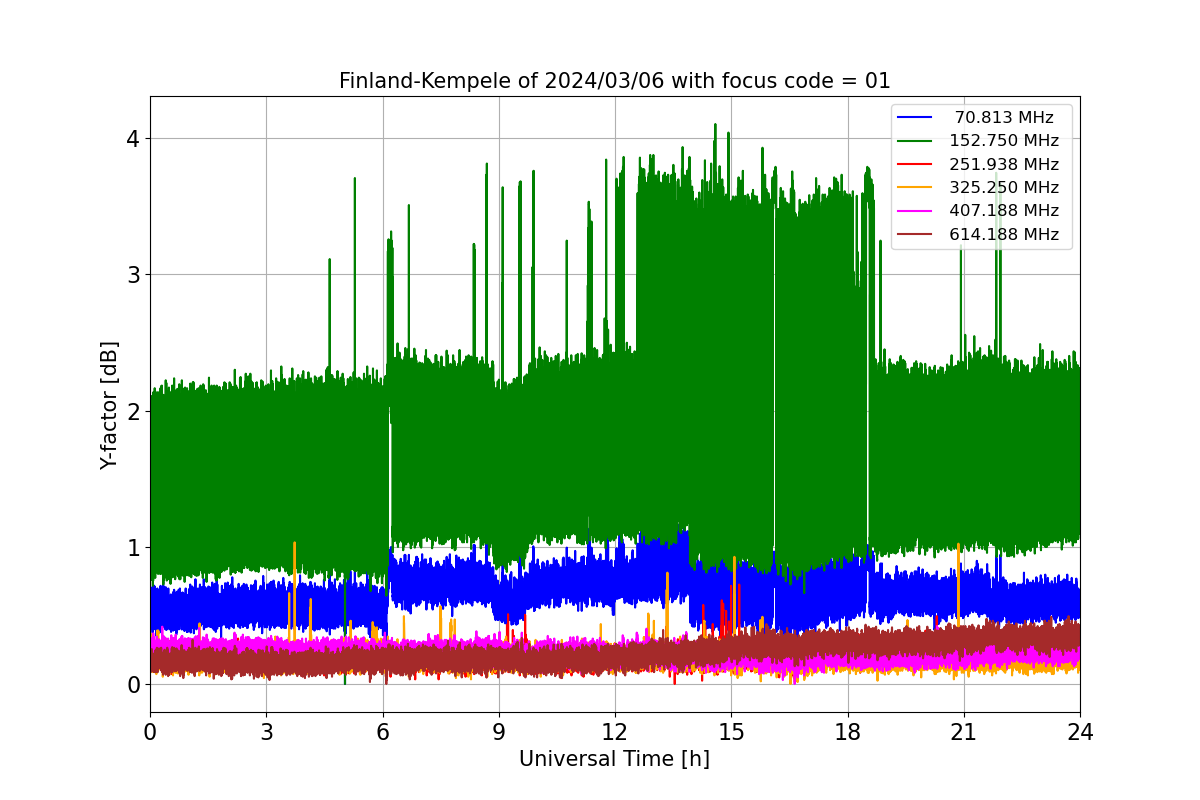Click the brown line swatch in legend
Screen dimensions: 1200x800
tap(915, 235)
